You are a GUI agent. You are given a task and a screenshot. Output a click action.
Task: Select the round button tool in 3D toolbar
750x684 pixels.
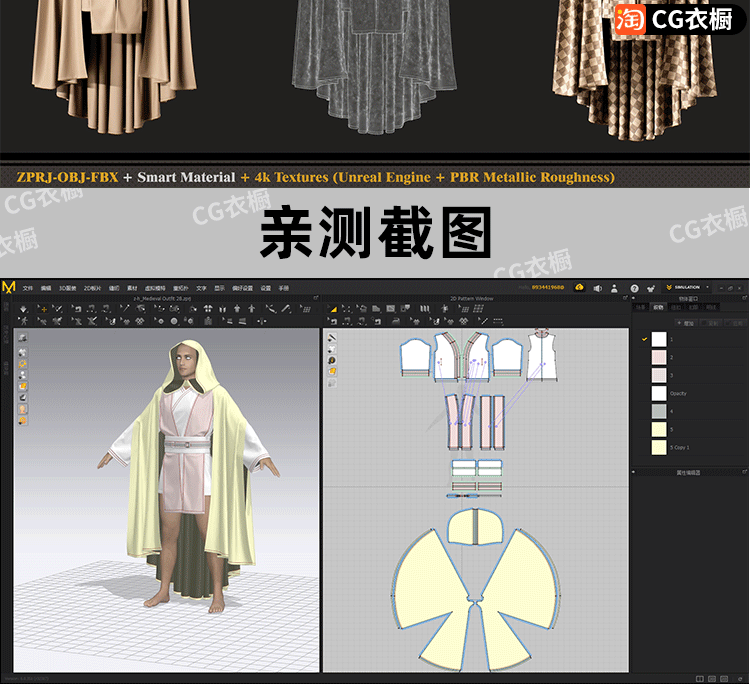pyautogui.click(x=174, y=321)
